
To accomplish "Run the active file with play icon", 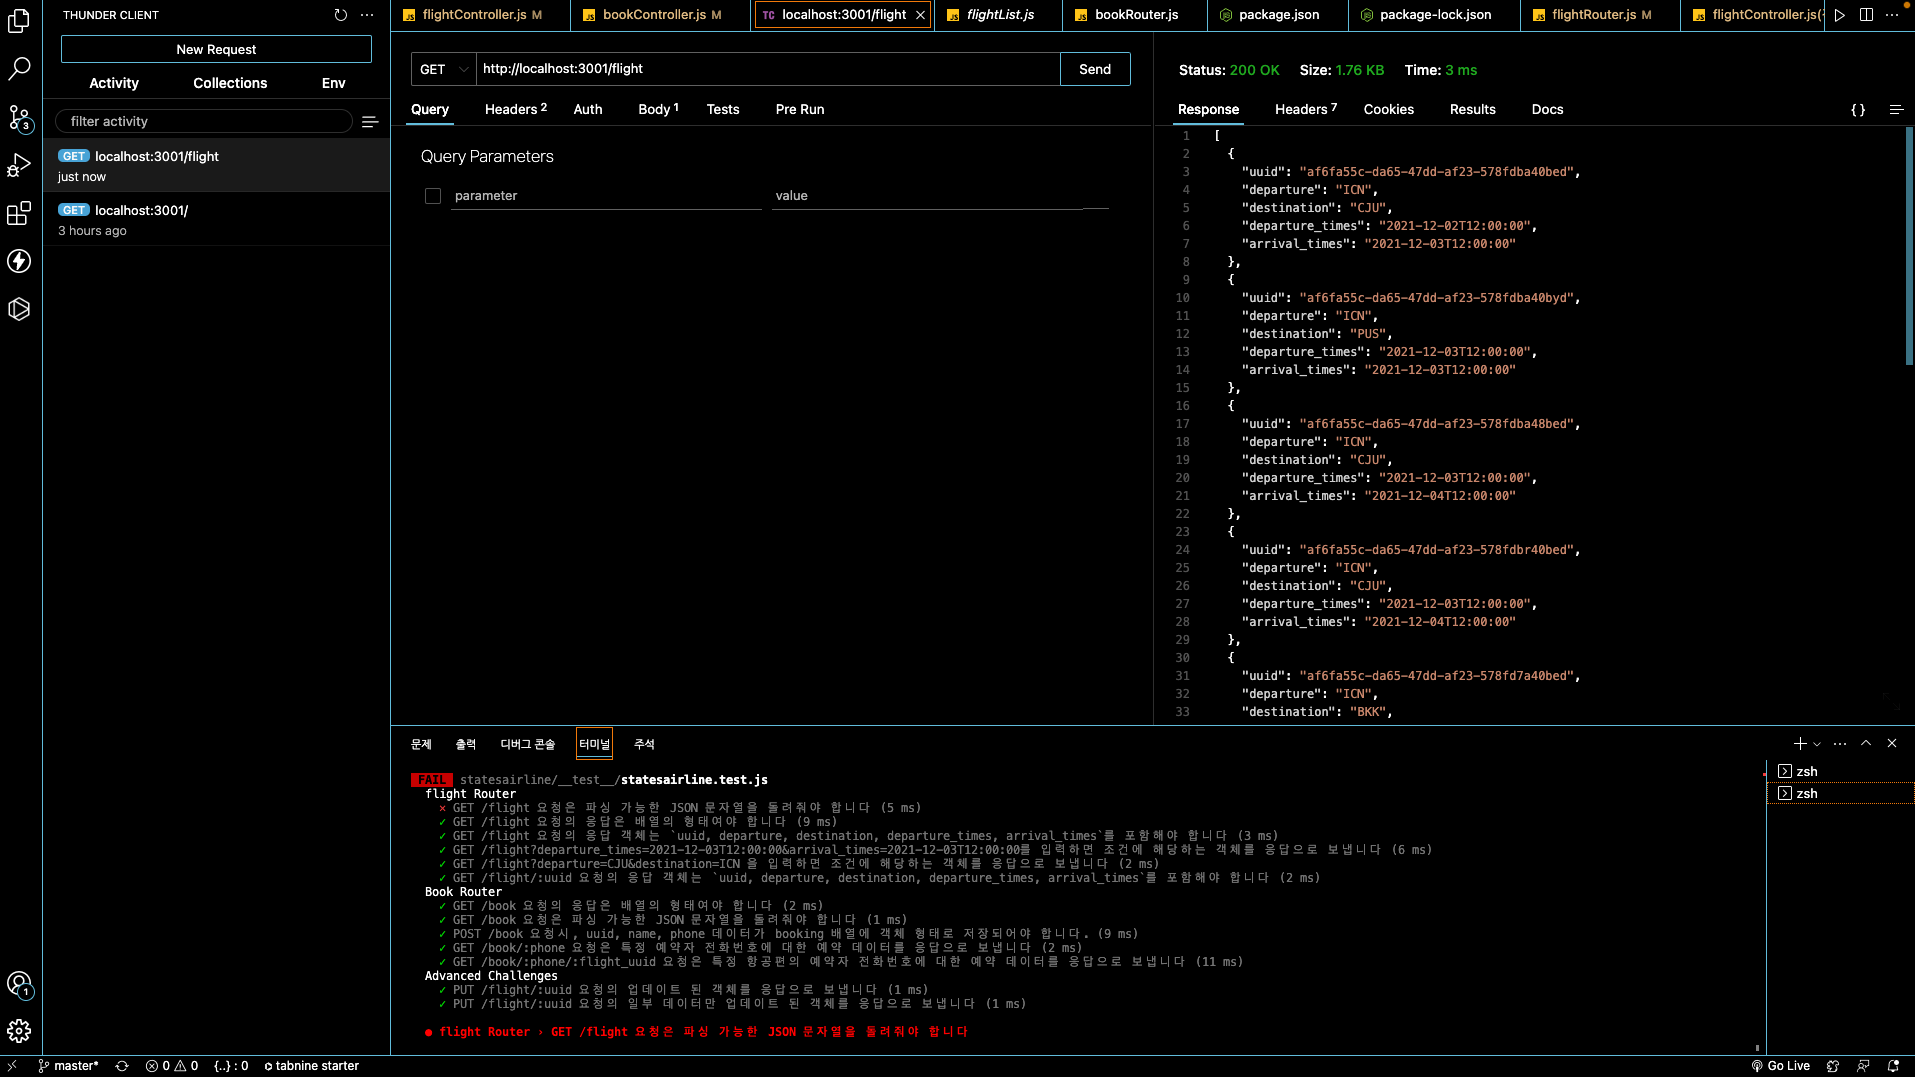I will click(1839, 15).
